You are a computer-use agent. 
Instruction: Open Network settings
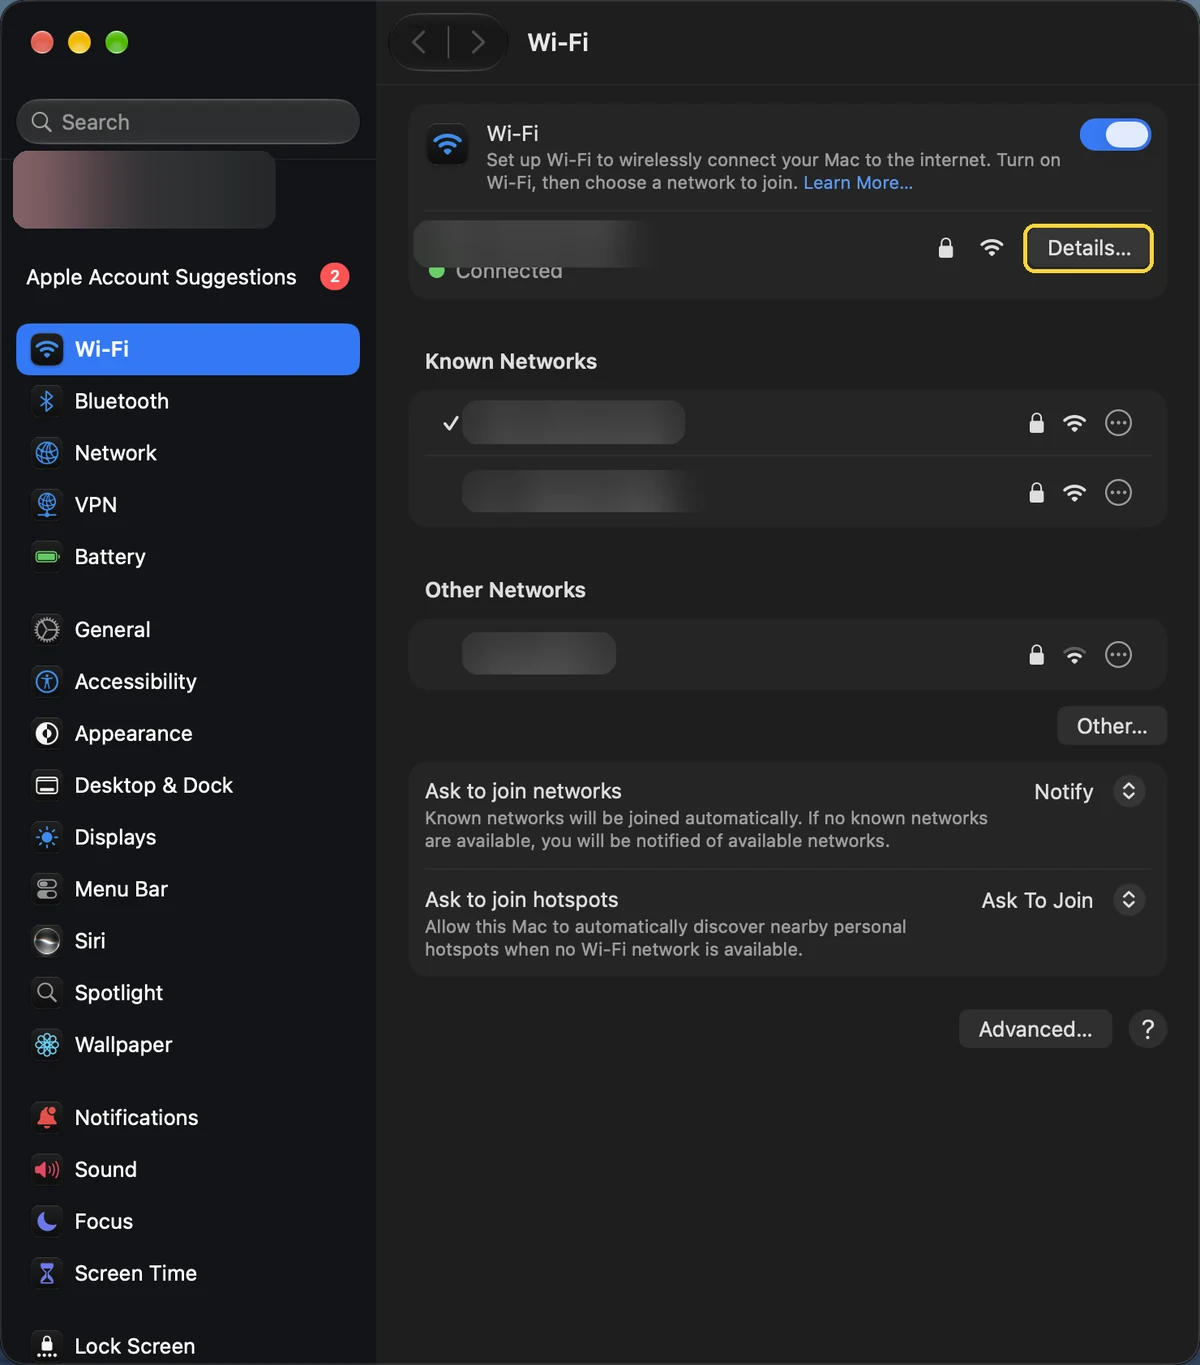coord(188,453)
